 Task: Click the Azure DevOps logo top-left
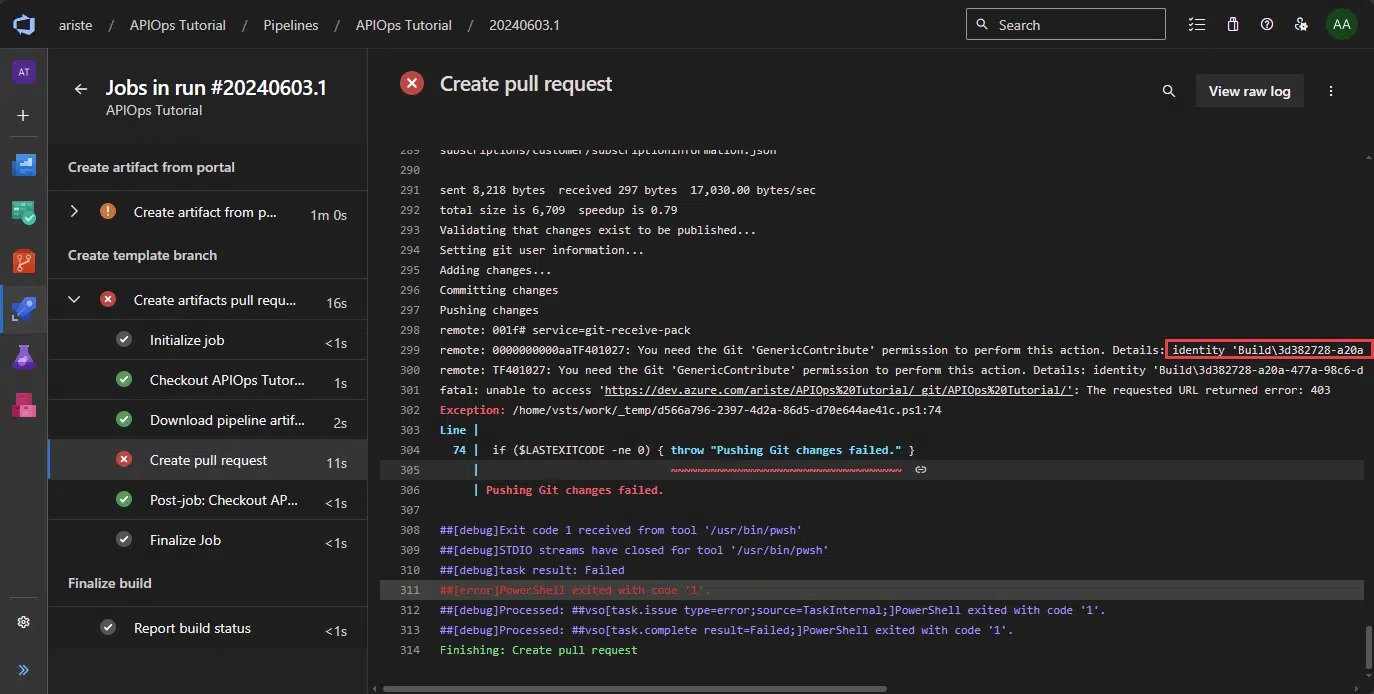(x=23, y=23)
